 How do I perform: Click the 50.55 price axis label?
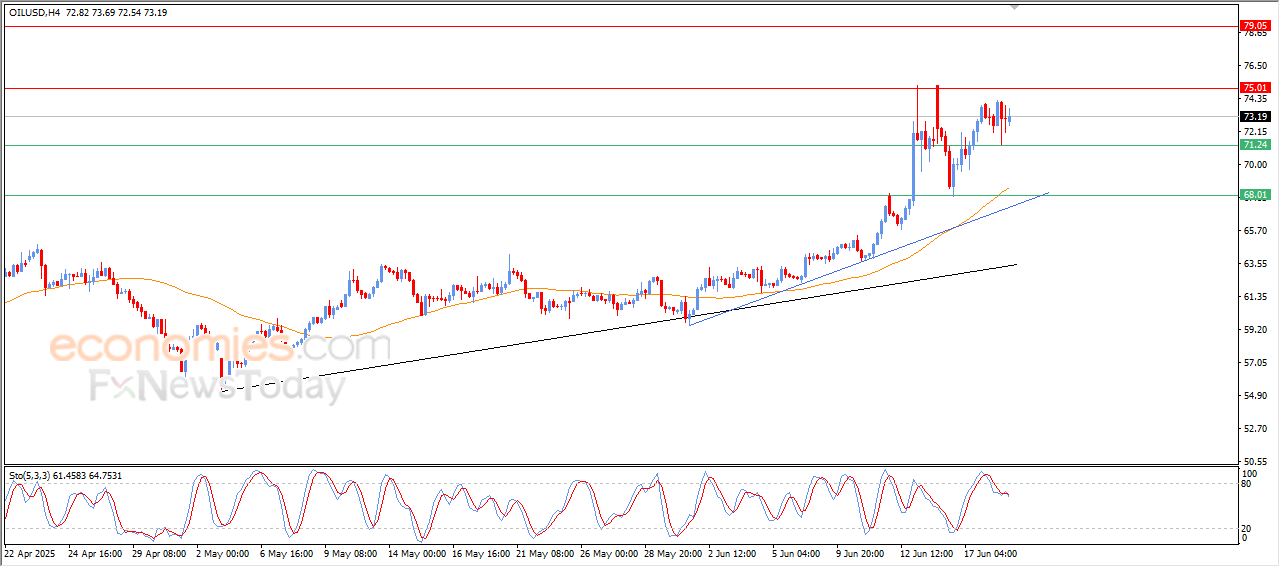coord(1254,462)
